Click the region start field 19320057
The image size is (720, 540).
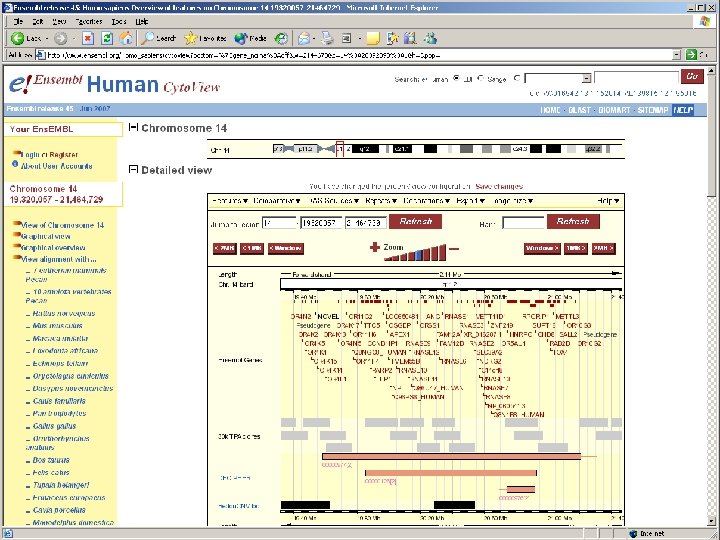[x=321, y=223]
